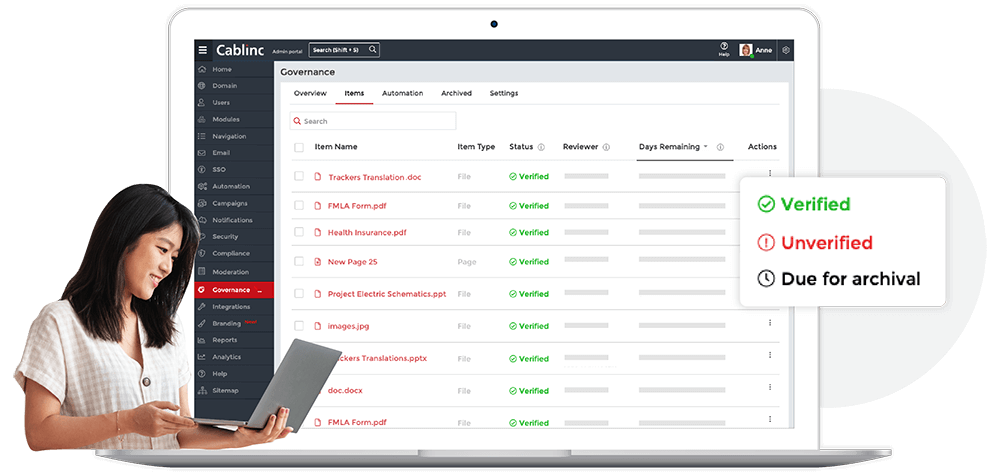This screenshot has height=475, width=1000.
Task: Switch to the Automation tab in Governance
Action: click(x=402, y=93)
